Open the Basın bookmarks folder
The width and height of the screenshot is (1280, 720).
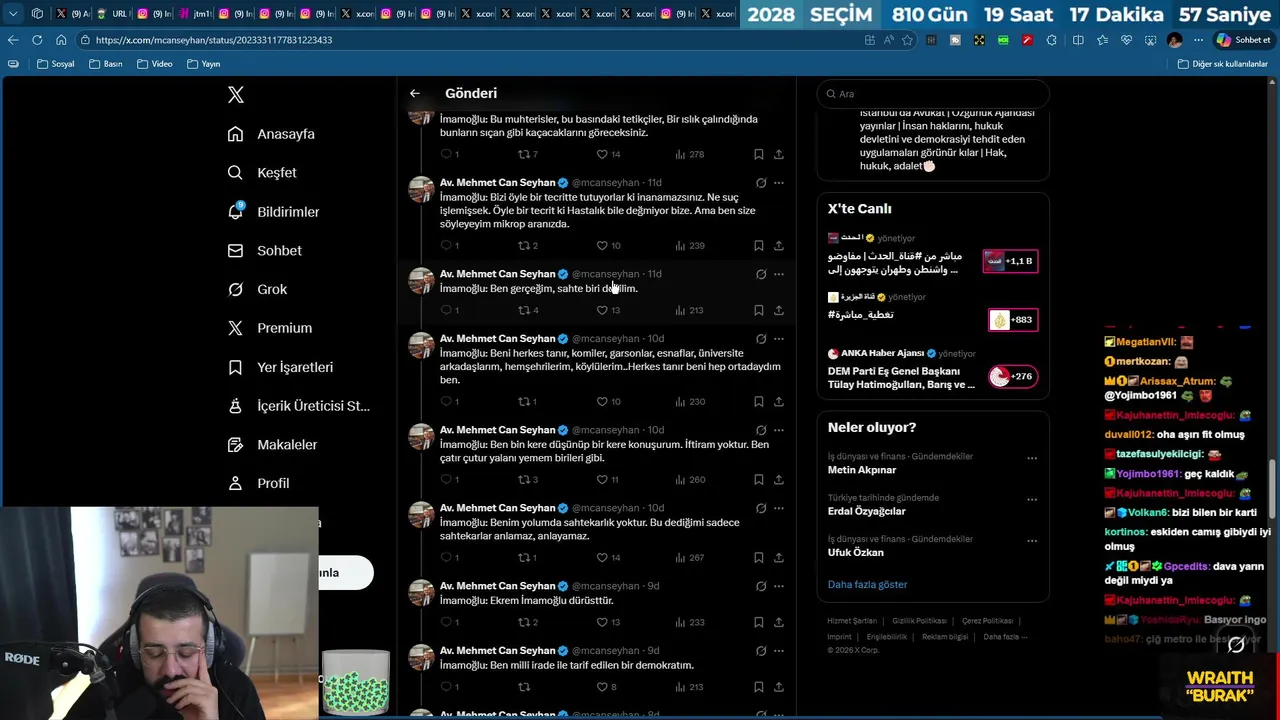106,64
